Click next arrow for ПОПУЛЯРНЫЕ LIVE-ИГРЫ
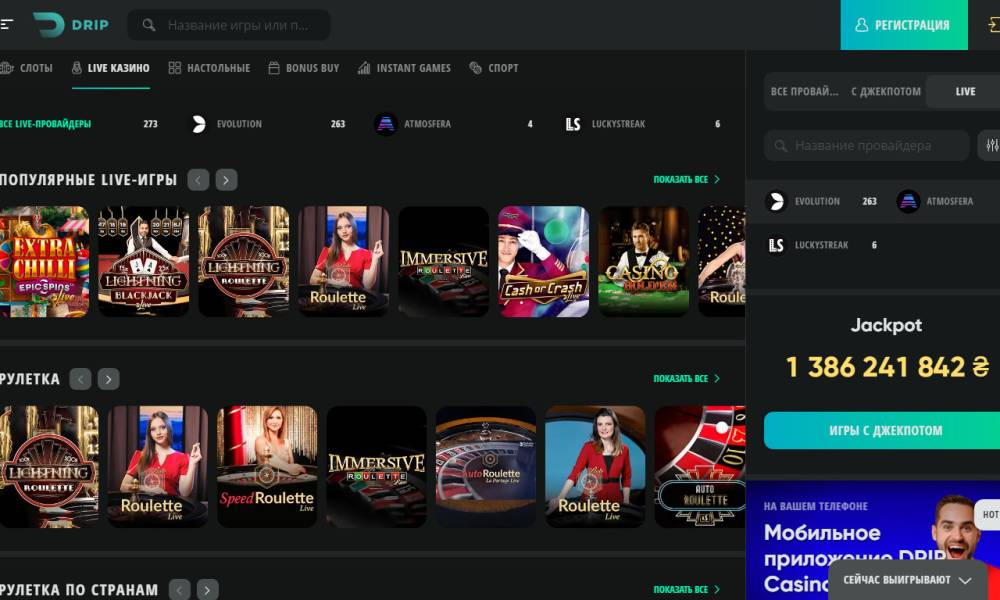 tap(226, 180)
